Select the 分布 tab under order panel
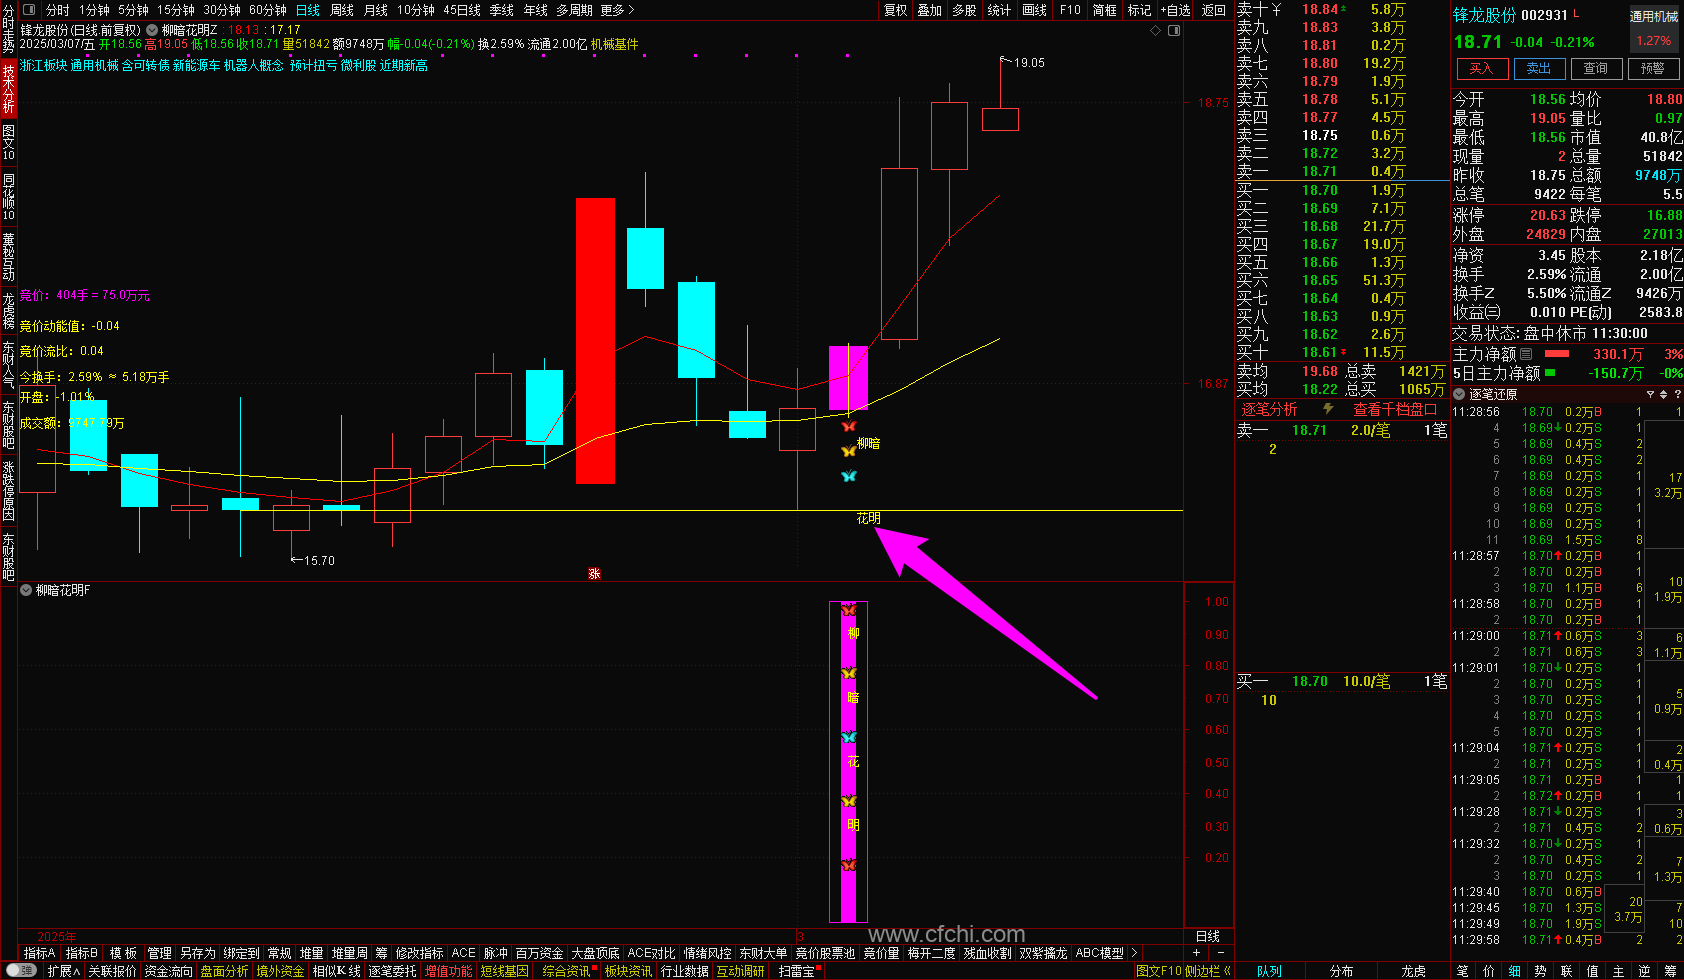1684x980 pixels. point(1341,971)
